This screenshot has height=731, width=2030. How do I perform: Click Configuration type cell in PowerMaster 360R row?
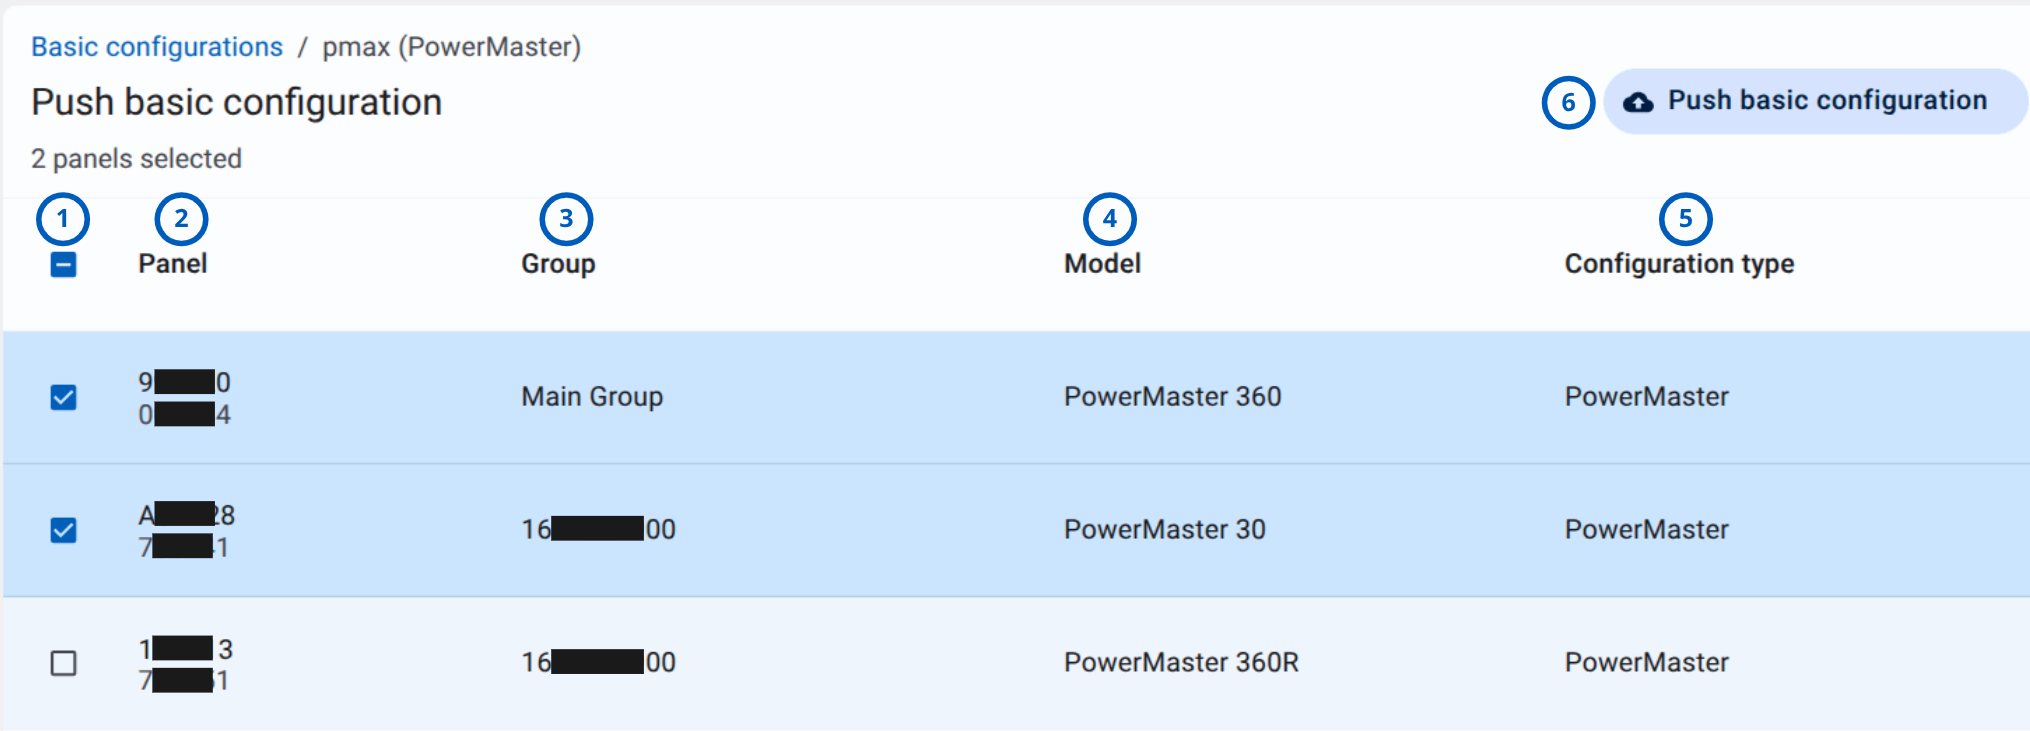coord(1646,663)
